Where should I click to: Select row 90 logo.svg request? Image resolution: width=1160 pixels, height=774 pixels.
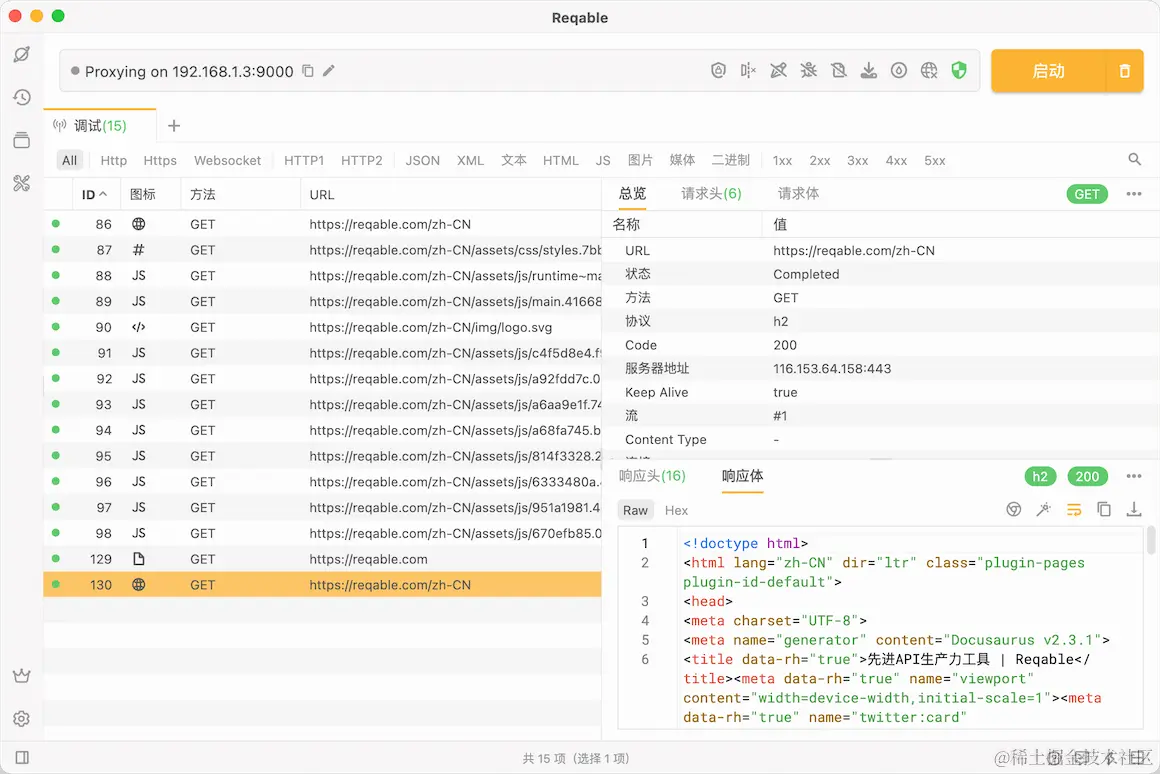tap(323, 327)
